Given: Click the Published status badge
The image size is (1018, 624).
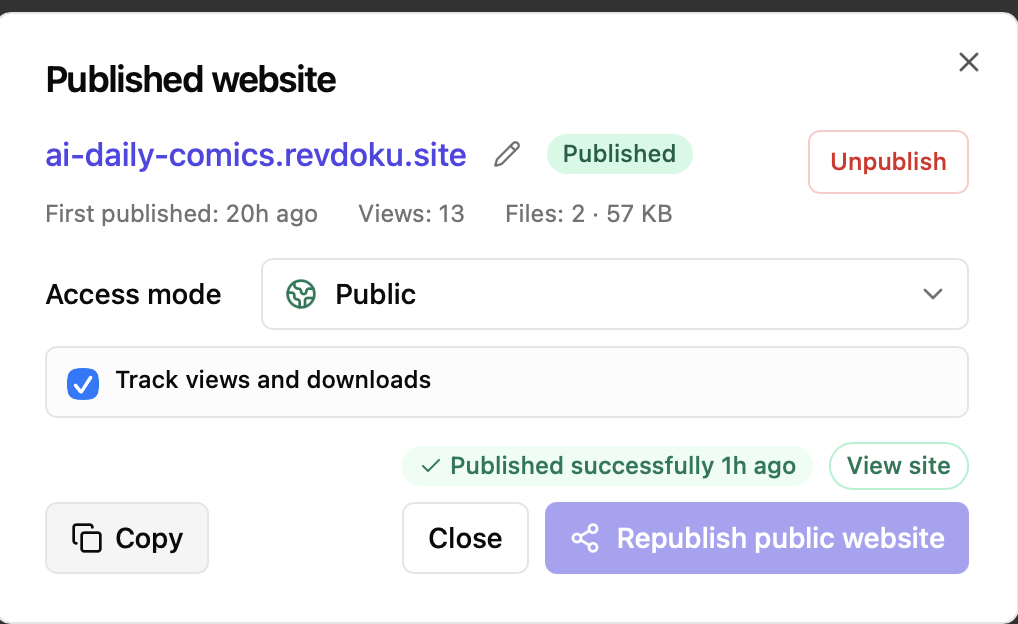Looking at the screenshot, I should (x=619, y=154).
